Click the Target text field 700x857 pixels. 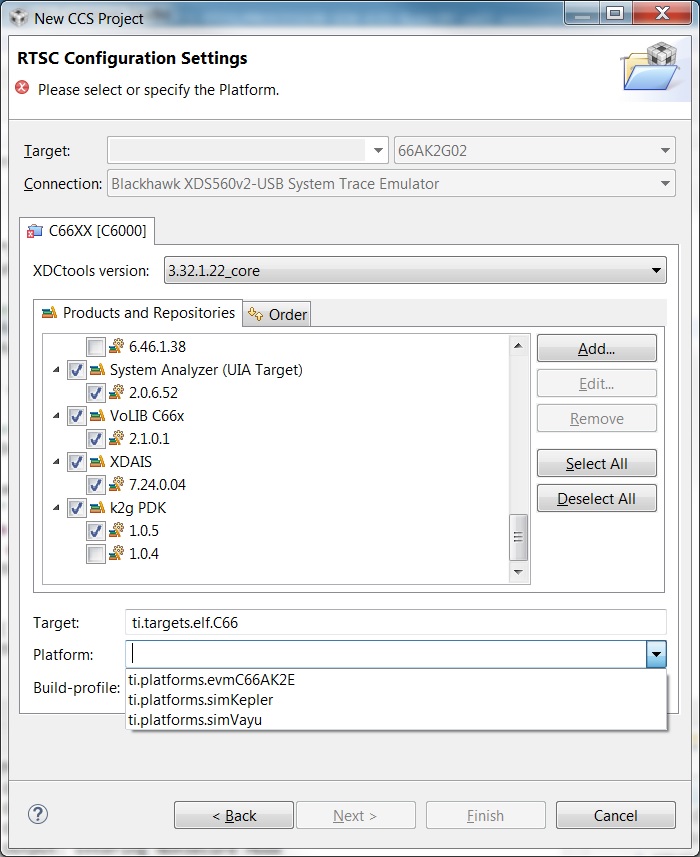pyautogui.click(x=395, y=622)
